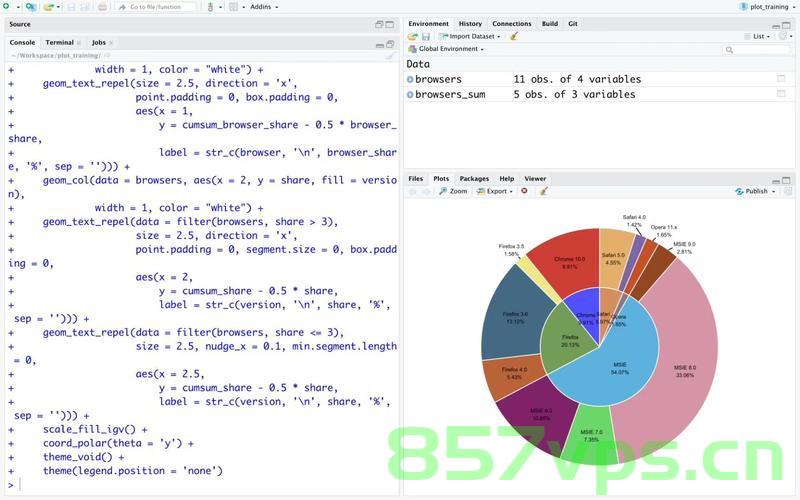800x500 pixels.
Task: Click the view-directory arrow beside console path
Action: 107,56
